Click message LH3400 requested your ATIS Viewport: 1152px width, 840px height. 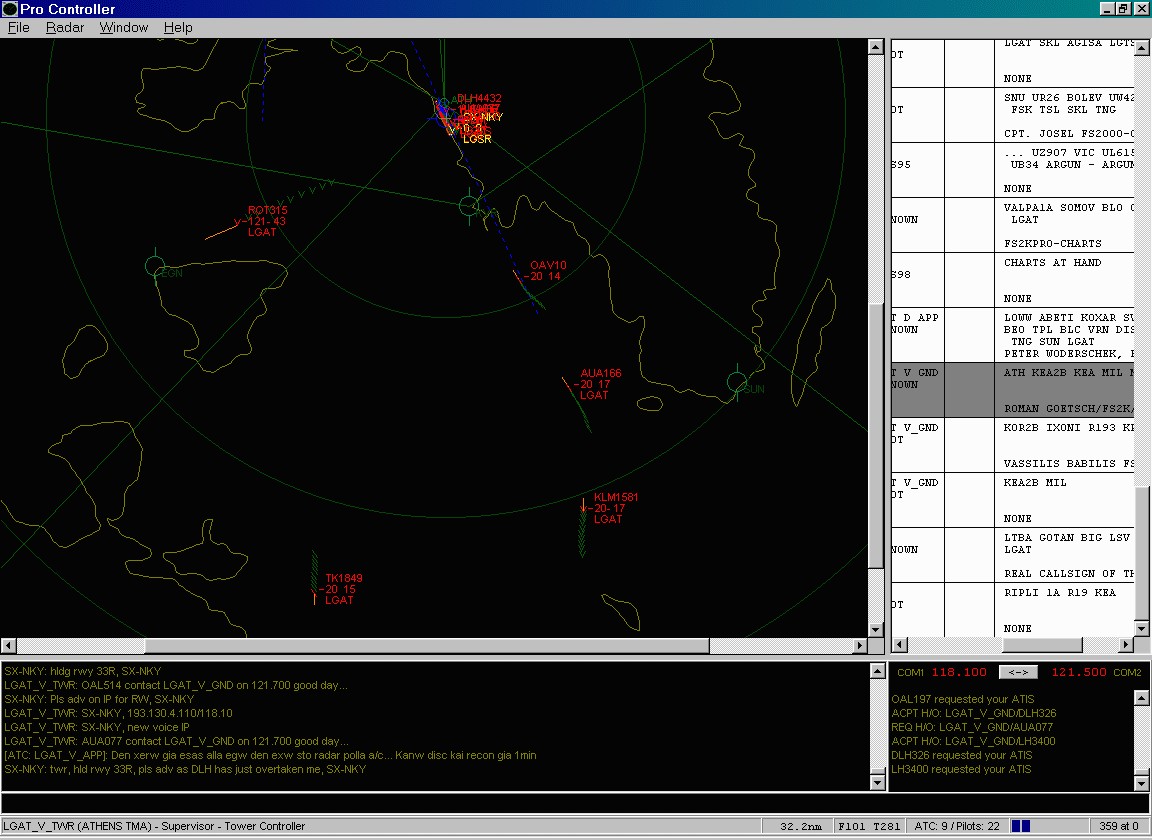coord(961,769)
